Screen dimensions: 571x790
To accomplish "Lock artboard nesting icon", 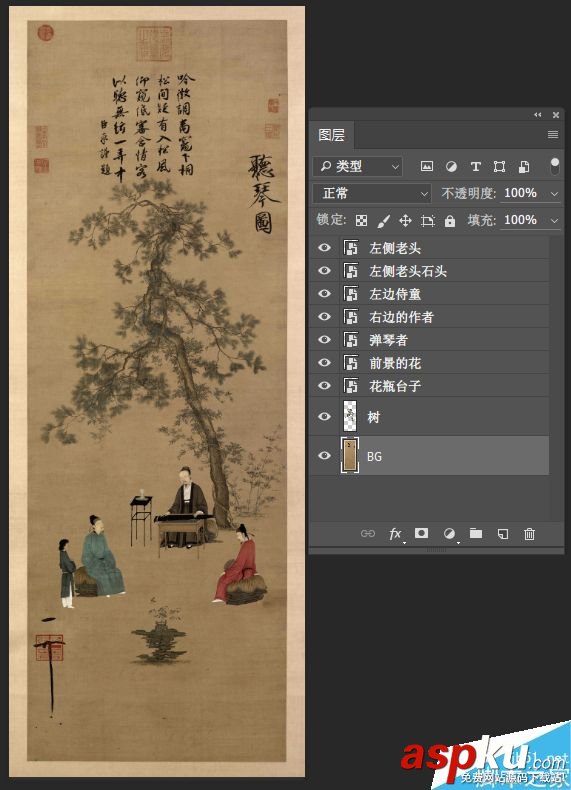I will (427, 221).
